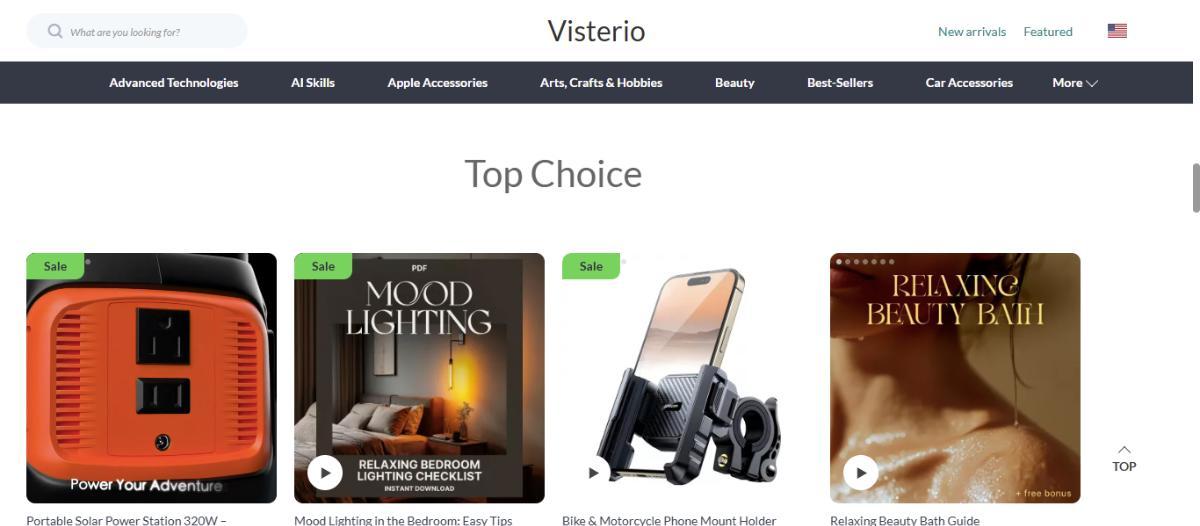Click the Sale badge on phone mount
The width and height of the screenshot is (1200, 526).
point(591,266)
